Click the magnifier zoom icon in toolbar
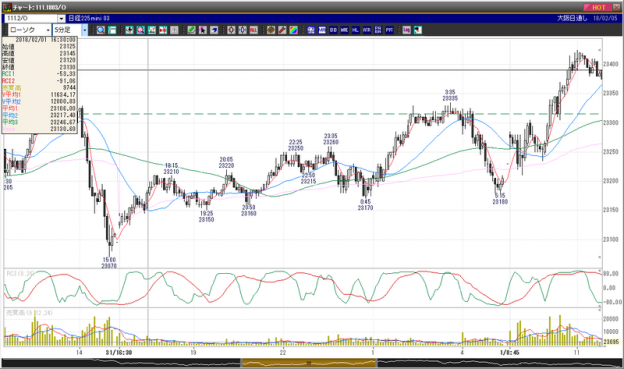Viewport: 624px width, 369px height. (101, 30)
